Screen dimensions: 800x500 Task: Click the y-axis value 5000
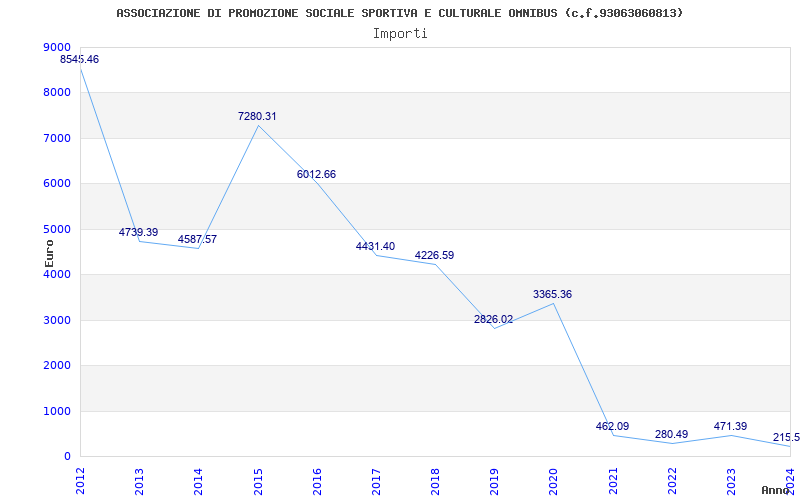57,229
